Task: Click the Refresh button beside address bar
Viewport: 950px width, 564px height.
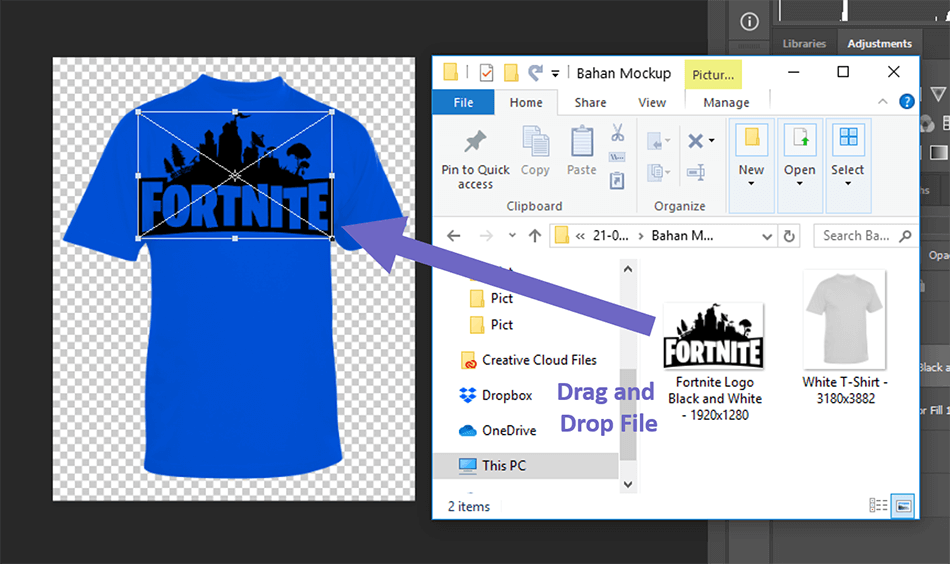Action: tap(789, 236)
